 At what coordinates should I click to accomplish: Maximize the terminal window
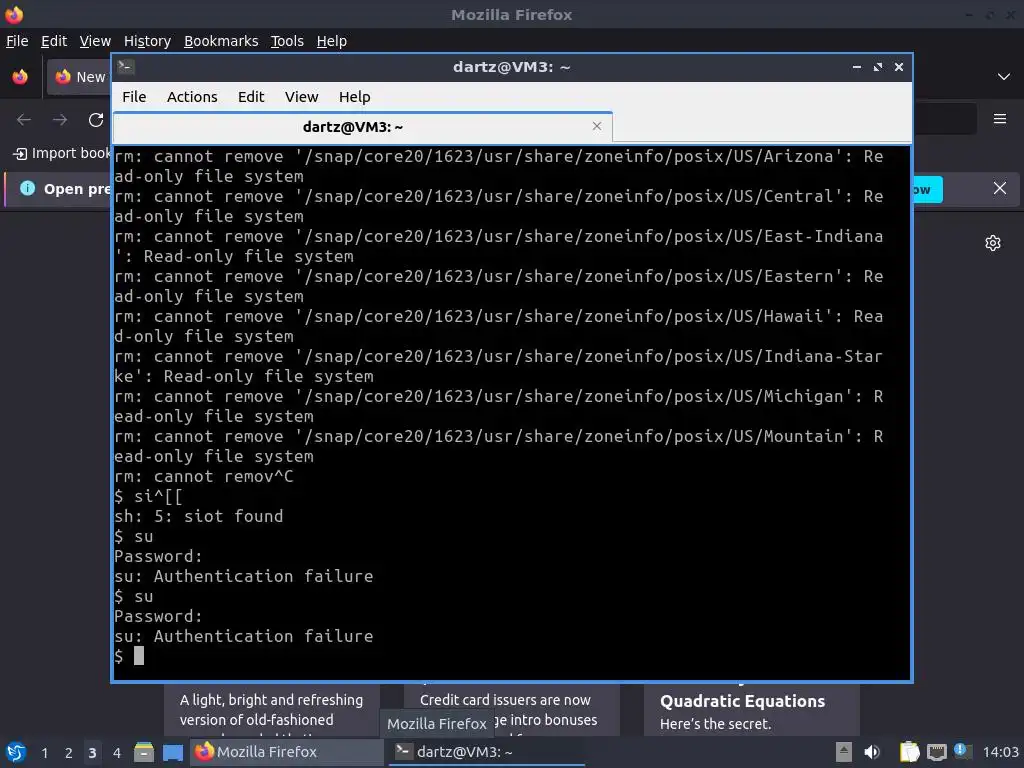click(878, 67)
